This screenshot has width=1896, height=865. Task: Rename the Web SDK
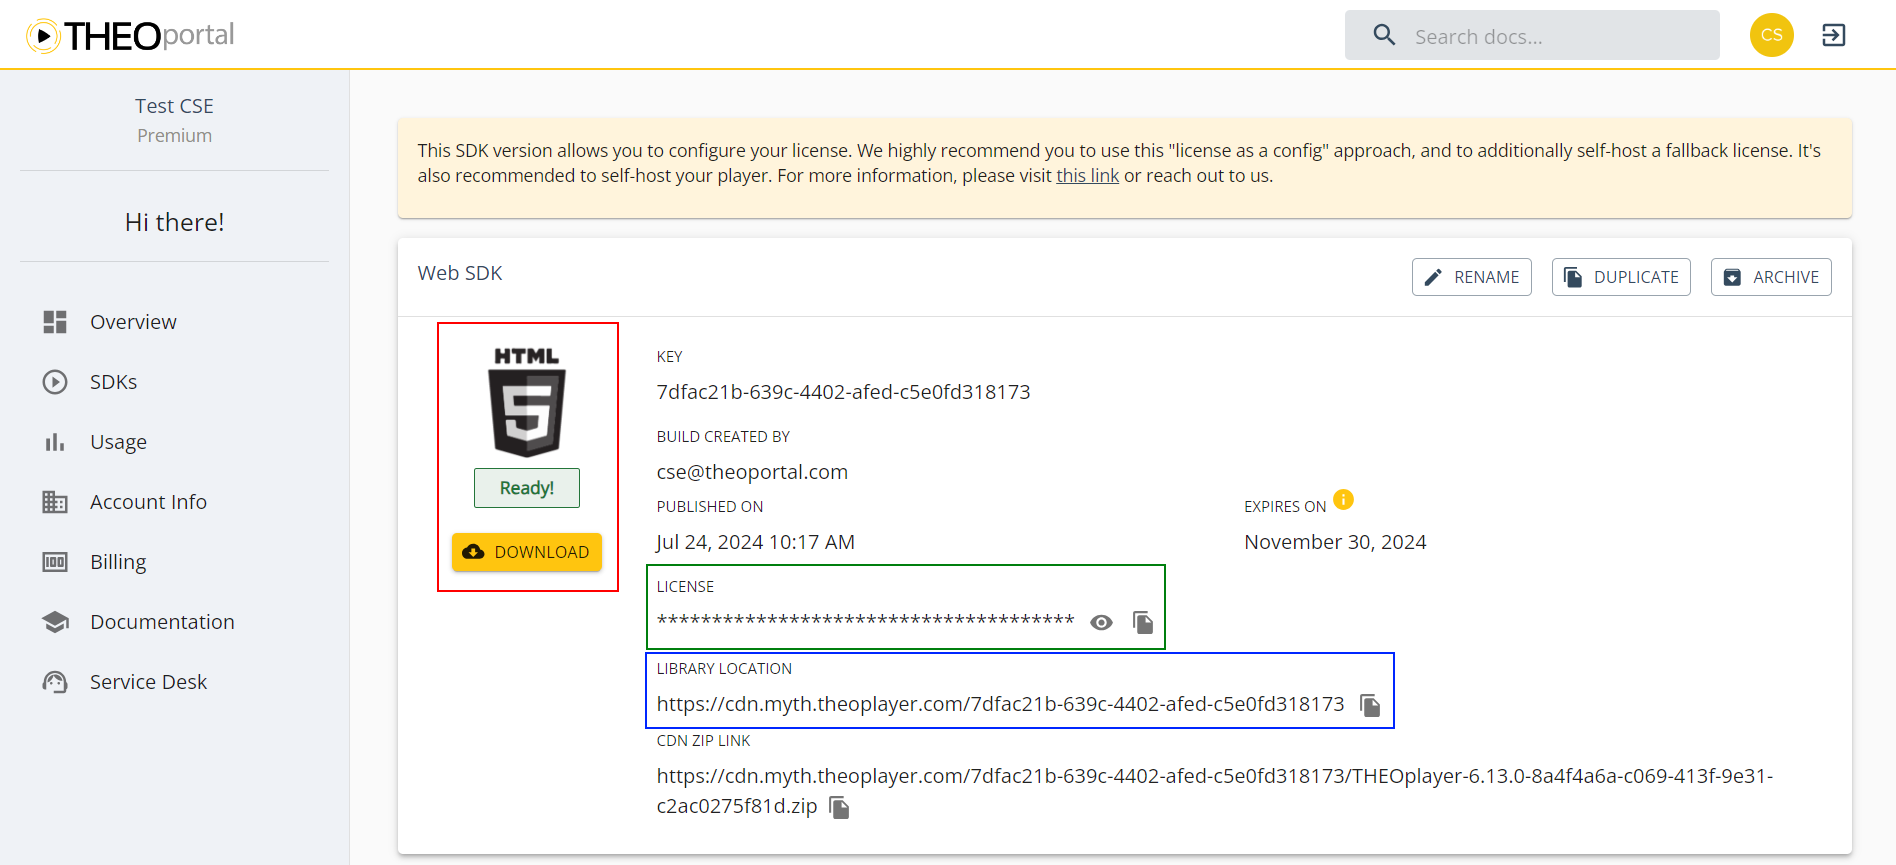[x=1471, y=277]
